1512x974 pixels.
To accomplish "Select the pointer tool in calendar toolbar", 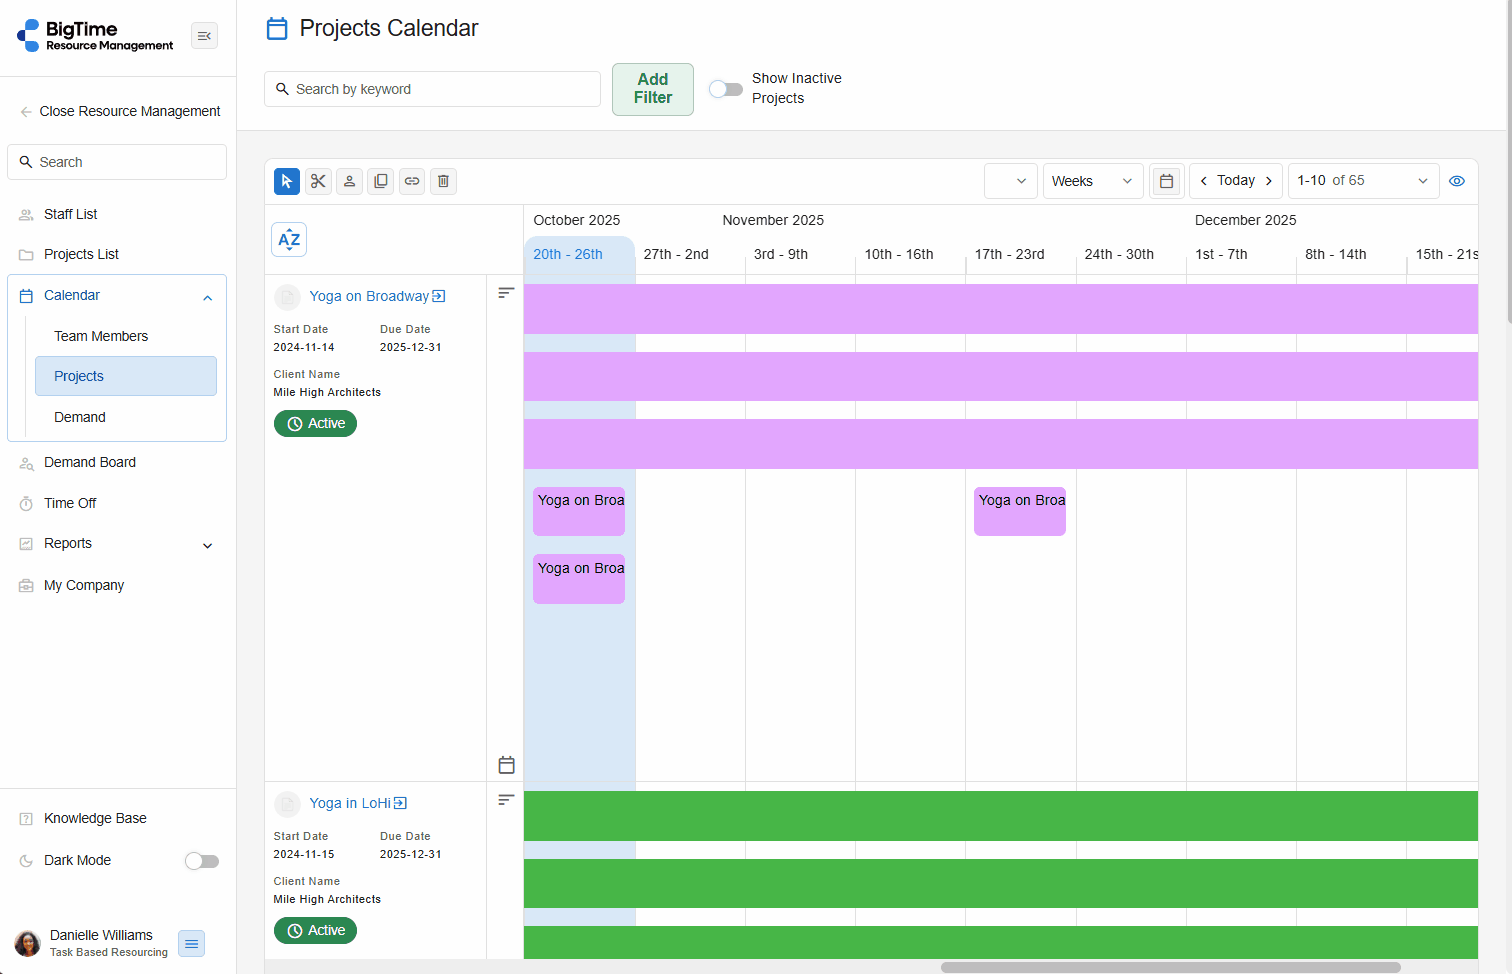I will (287, 181).
